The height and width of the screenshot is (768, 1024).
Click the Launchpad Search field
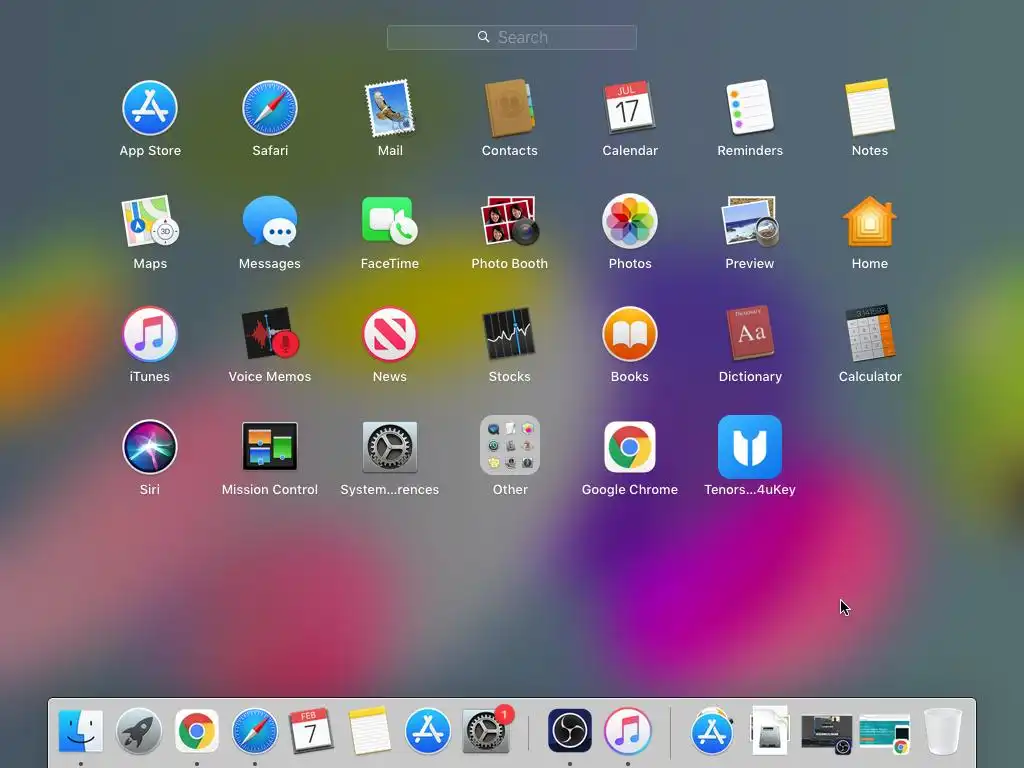tap(511, 37)
